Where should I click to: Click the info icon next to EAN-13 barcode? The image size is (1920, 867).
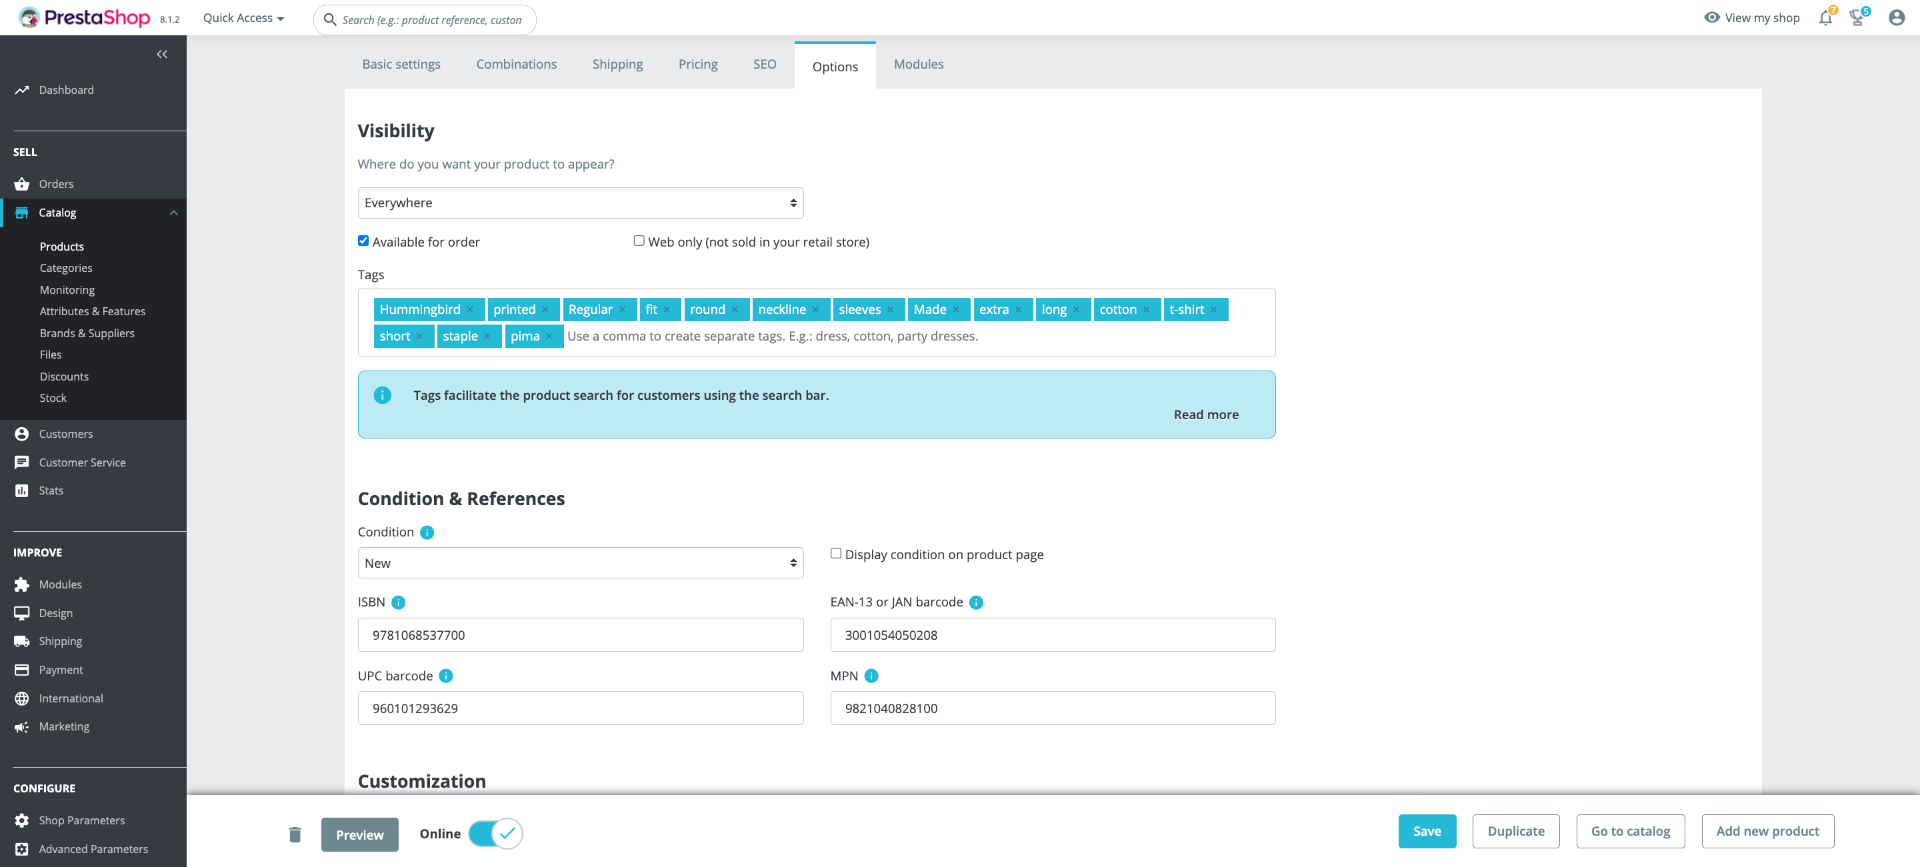point(976,602)
